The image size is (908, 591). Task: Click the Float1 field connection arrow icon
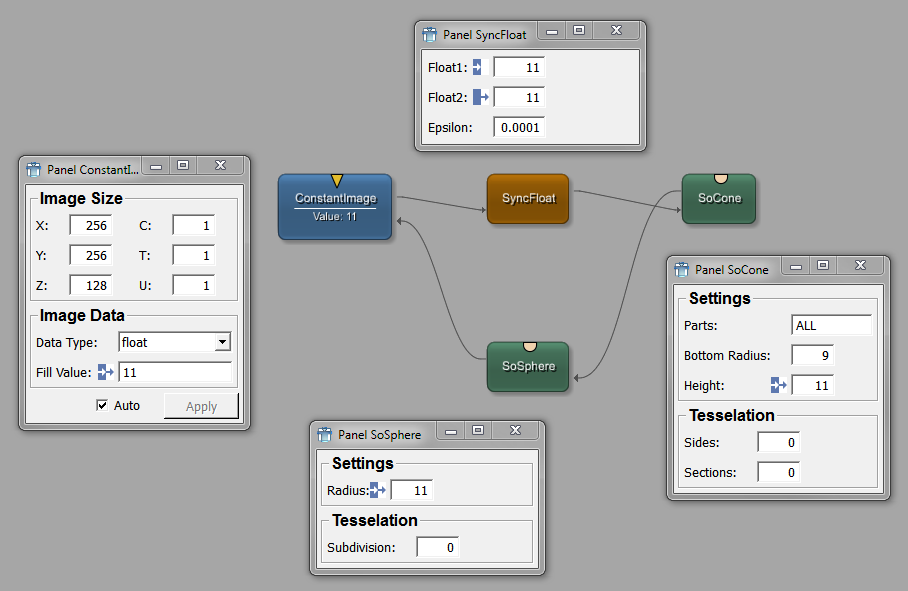[x=477, y=68]
